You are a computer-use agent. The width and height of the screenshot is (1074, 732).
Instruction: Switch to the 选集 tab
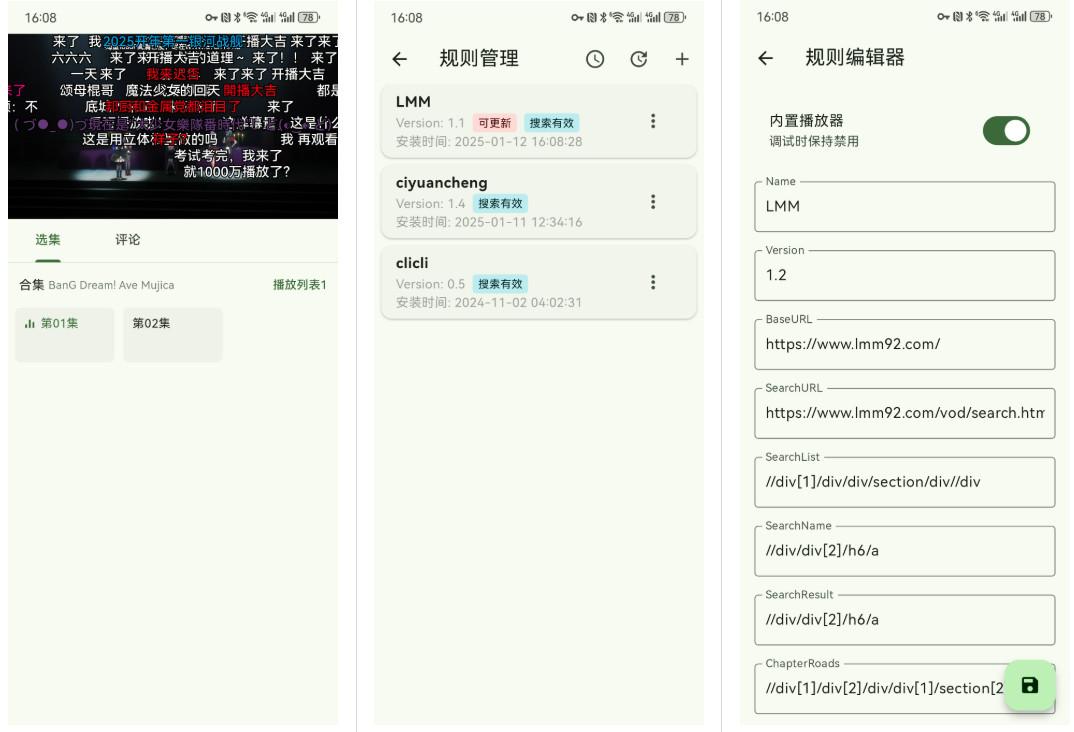coord(48,240)
